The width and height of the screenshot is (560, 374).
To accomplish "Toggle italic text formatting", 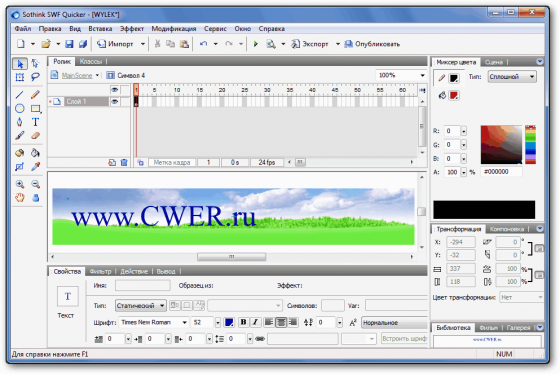I will [x=255, y=322].
